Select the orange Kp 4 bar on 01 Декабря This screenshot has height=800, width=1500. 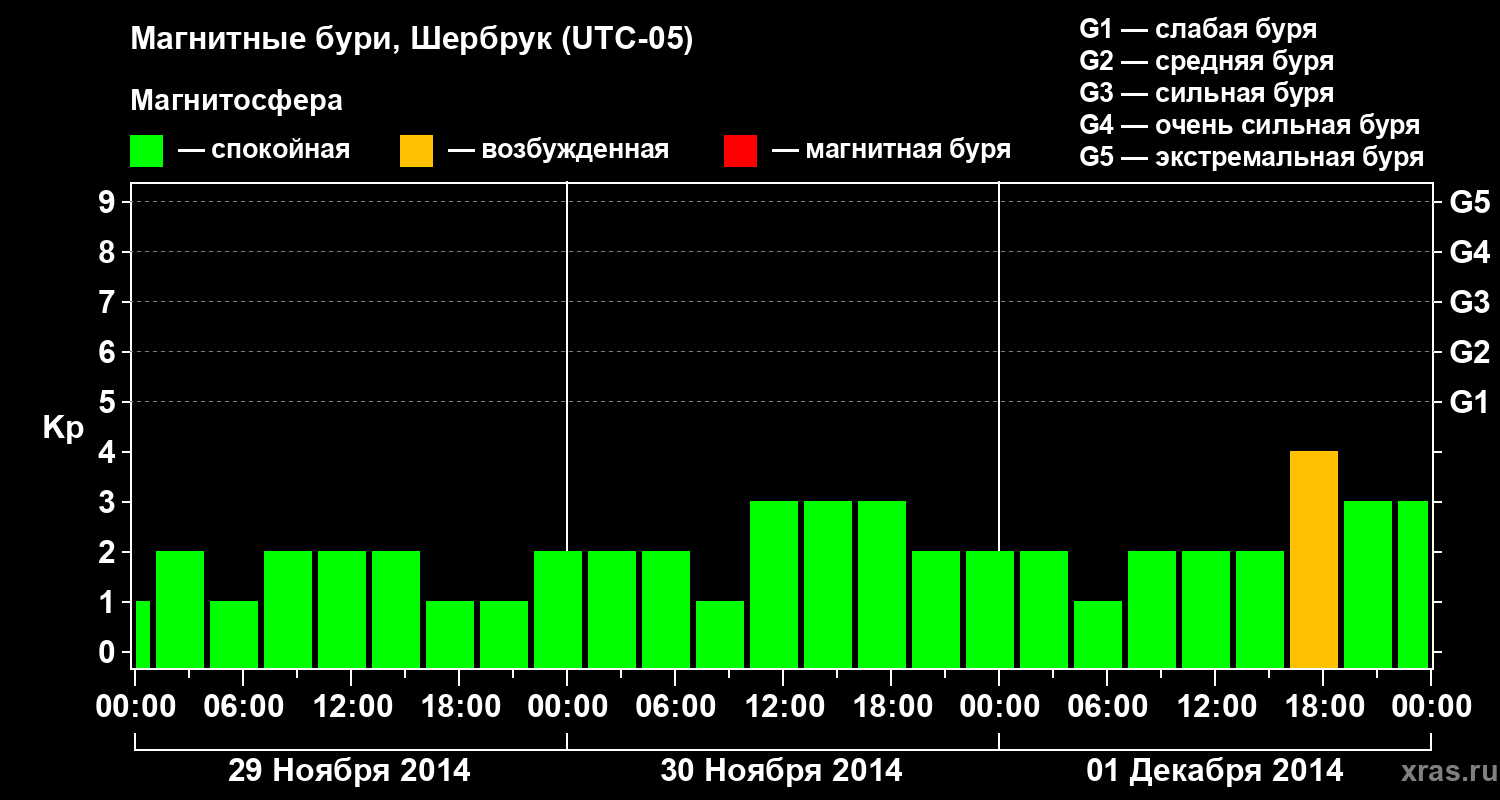coord(1314,560)
